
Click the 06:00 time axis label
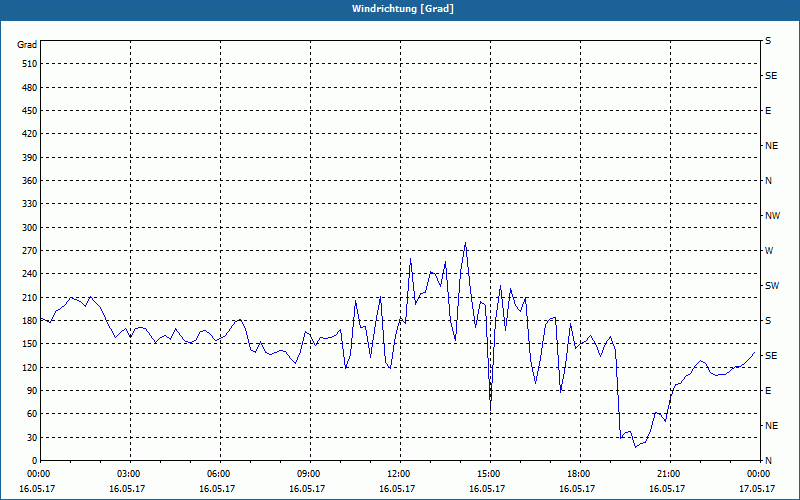pyautogui.click(x=220, y=474)
